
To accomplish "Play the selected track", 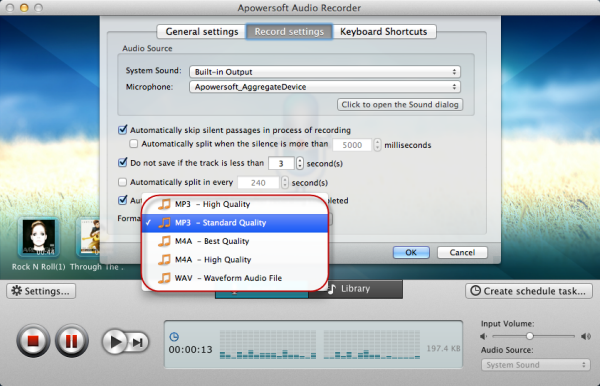I will 115,341.
